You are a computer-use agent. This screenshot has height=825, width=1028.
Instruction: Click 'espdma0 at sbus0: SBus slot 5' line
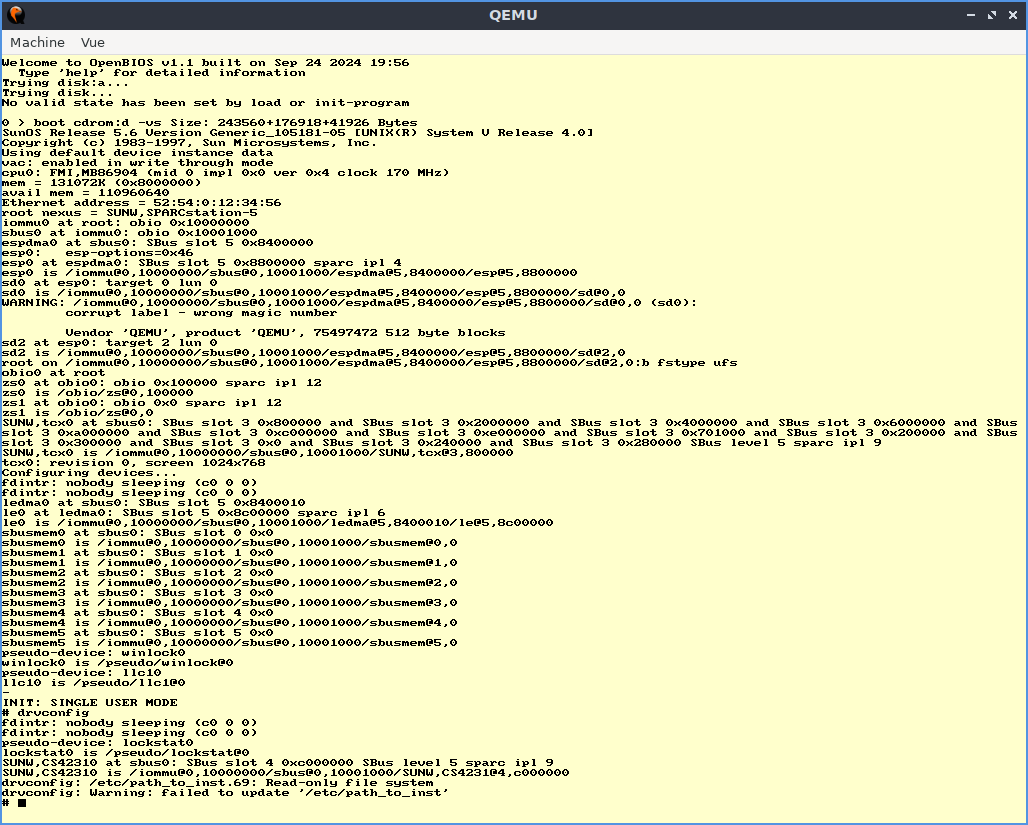point(157,243)
